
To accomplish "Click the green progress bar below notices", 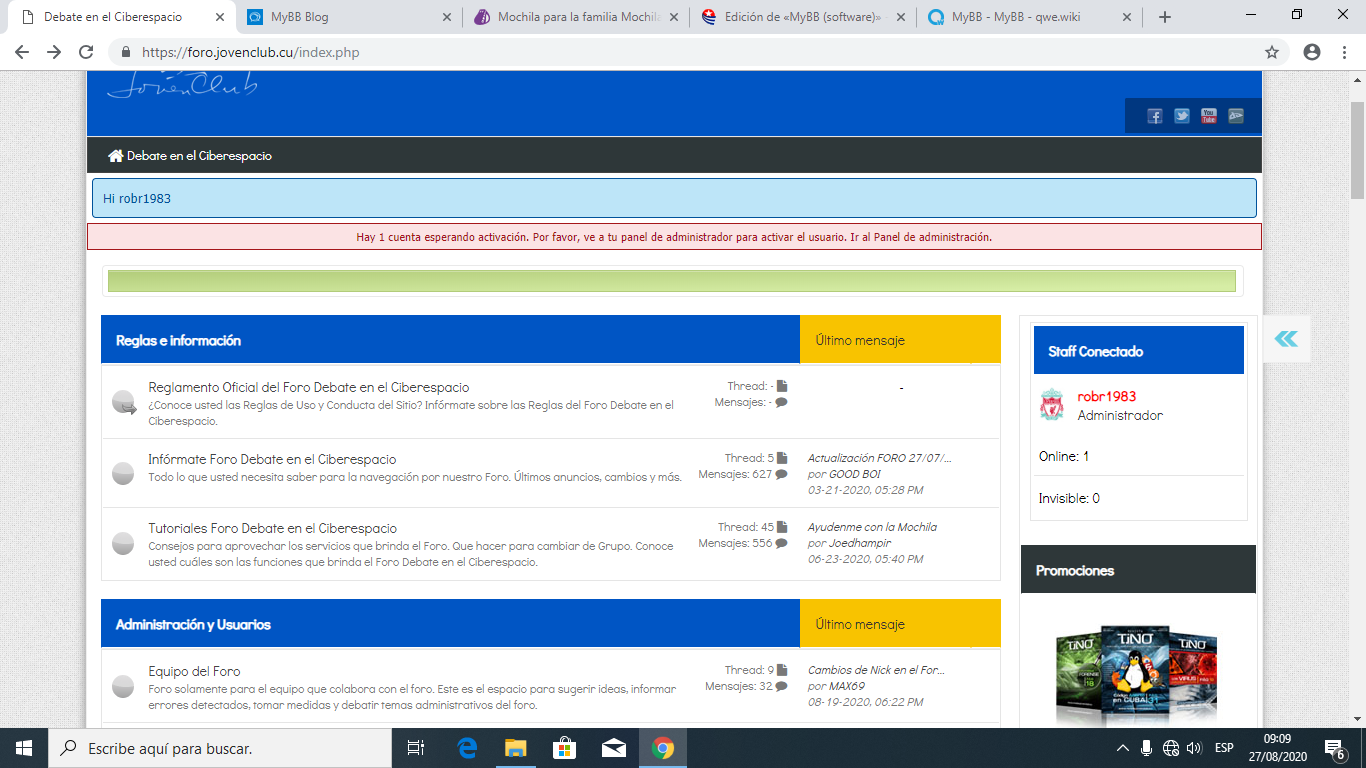I will [671, 281].
